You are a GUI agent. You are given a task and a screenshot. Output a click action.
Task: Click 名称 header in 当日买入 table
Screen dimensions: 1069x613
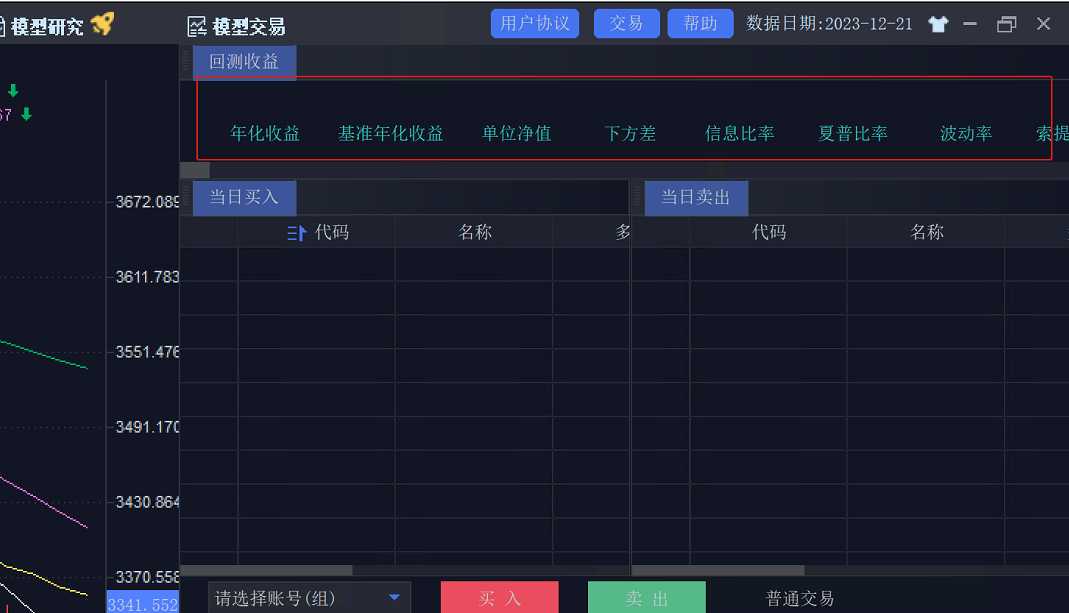coord(475,233)
